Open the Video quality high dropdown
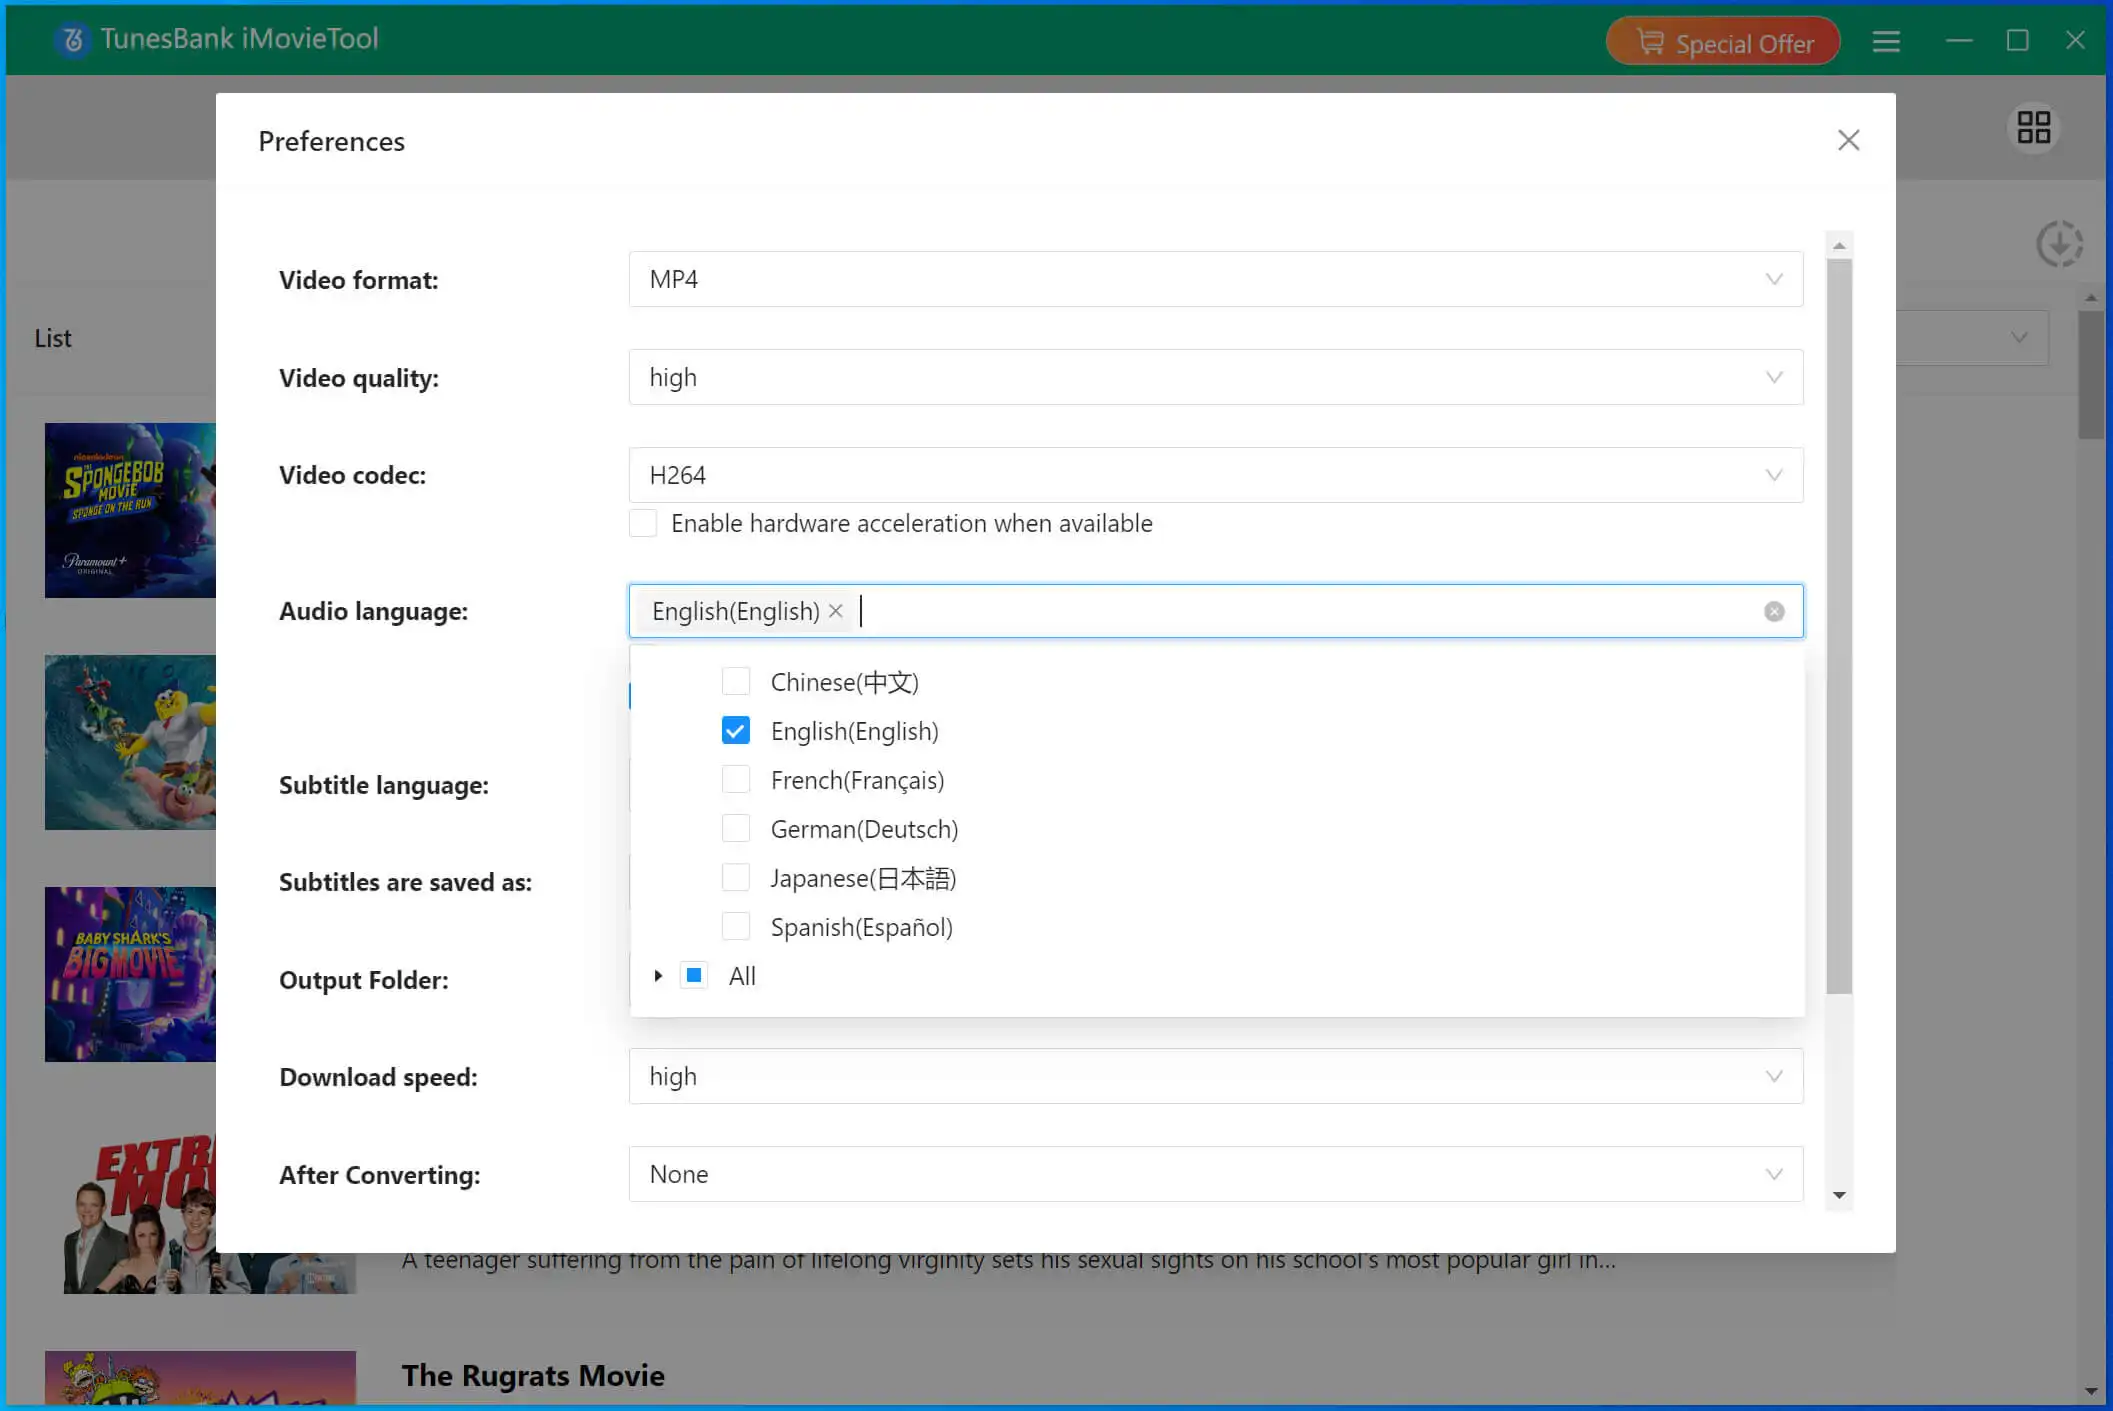 (1214, 376)
